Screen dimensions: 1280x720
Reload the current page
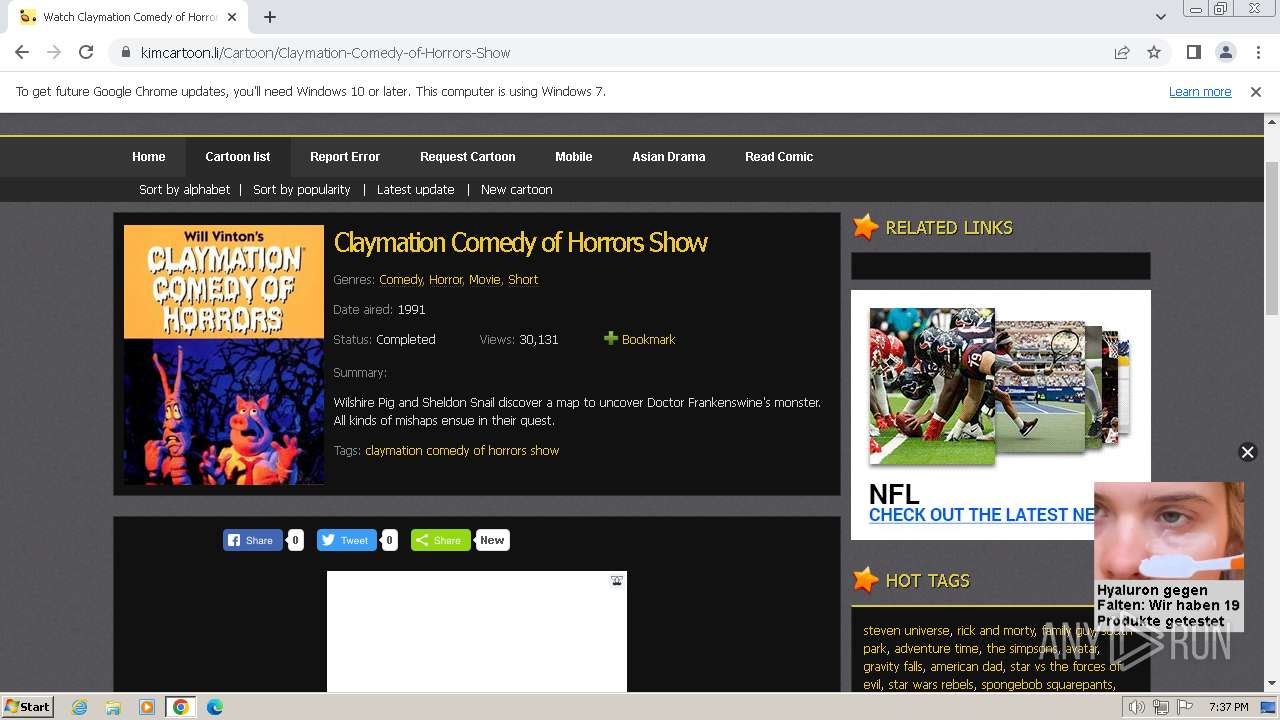[x=86, y=52]
